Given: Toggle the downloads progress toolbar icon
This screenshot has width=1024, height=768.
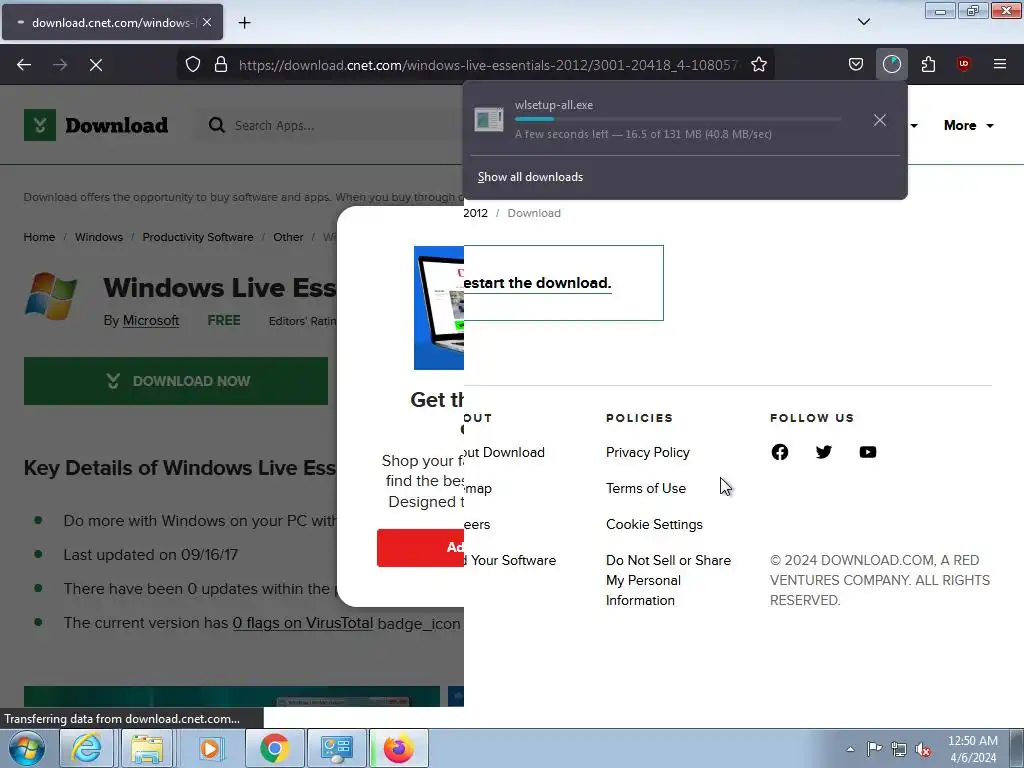Looking at the screenshot, I should pyautogui.click(x=891, y=64).
